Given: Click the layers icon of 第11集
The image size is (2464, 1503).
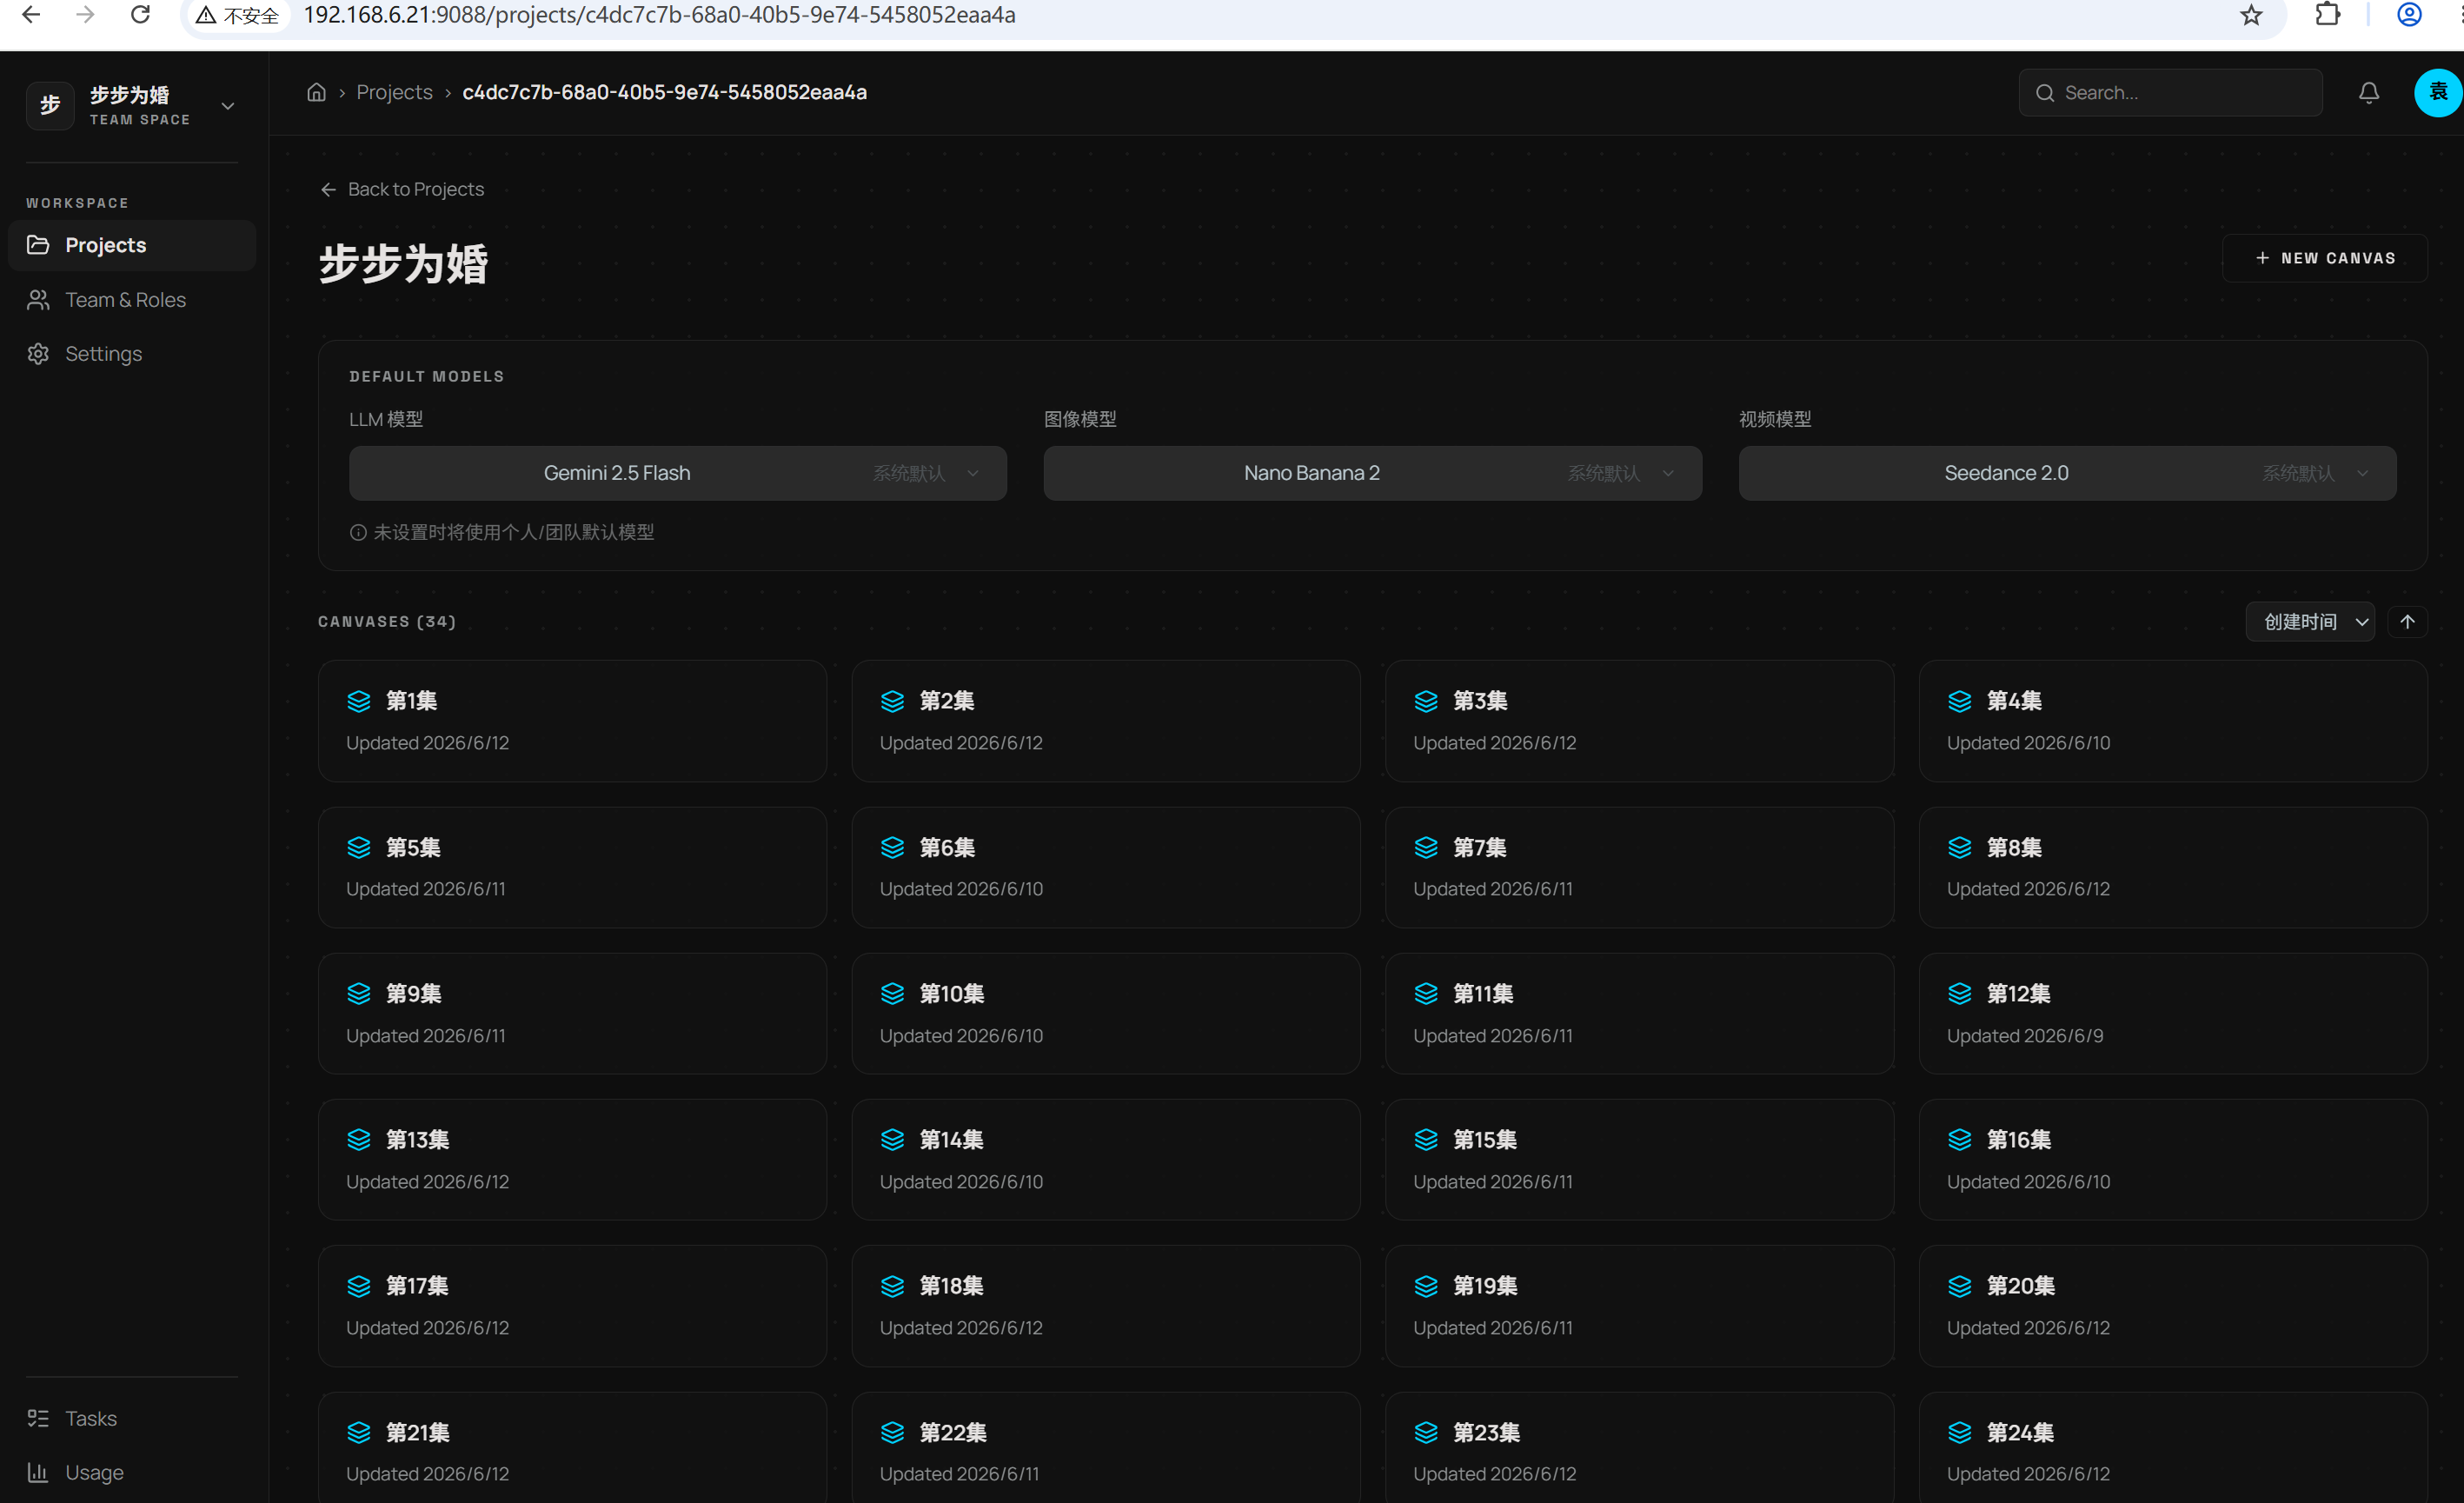Looking at the screenshot, I should pyautogui.click(x=1426, y=994).
